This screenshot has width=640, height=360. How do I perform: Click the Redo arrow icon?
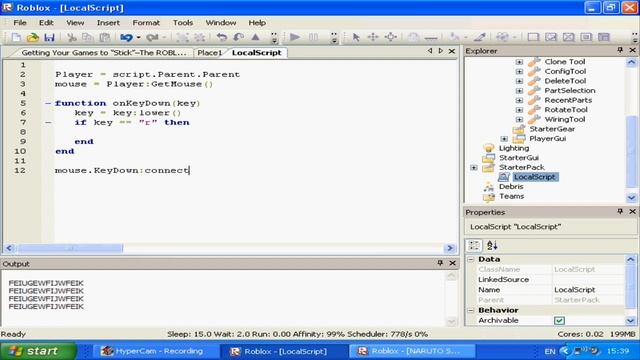[152, 38]
